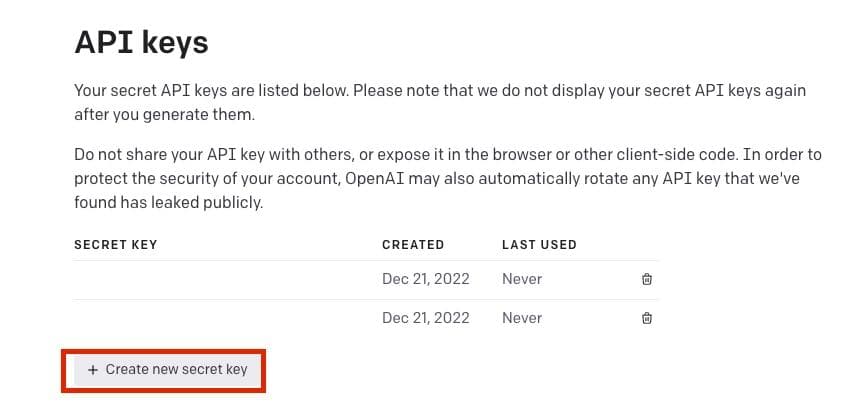Screen dimensions: 862x407
Task: Click the text 'found has leaked publicly.'
Action: [x=168, y=202]
